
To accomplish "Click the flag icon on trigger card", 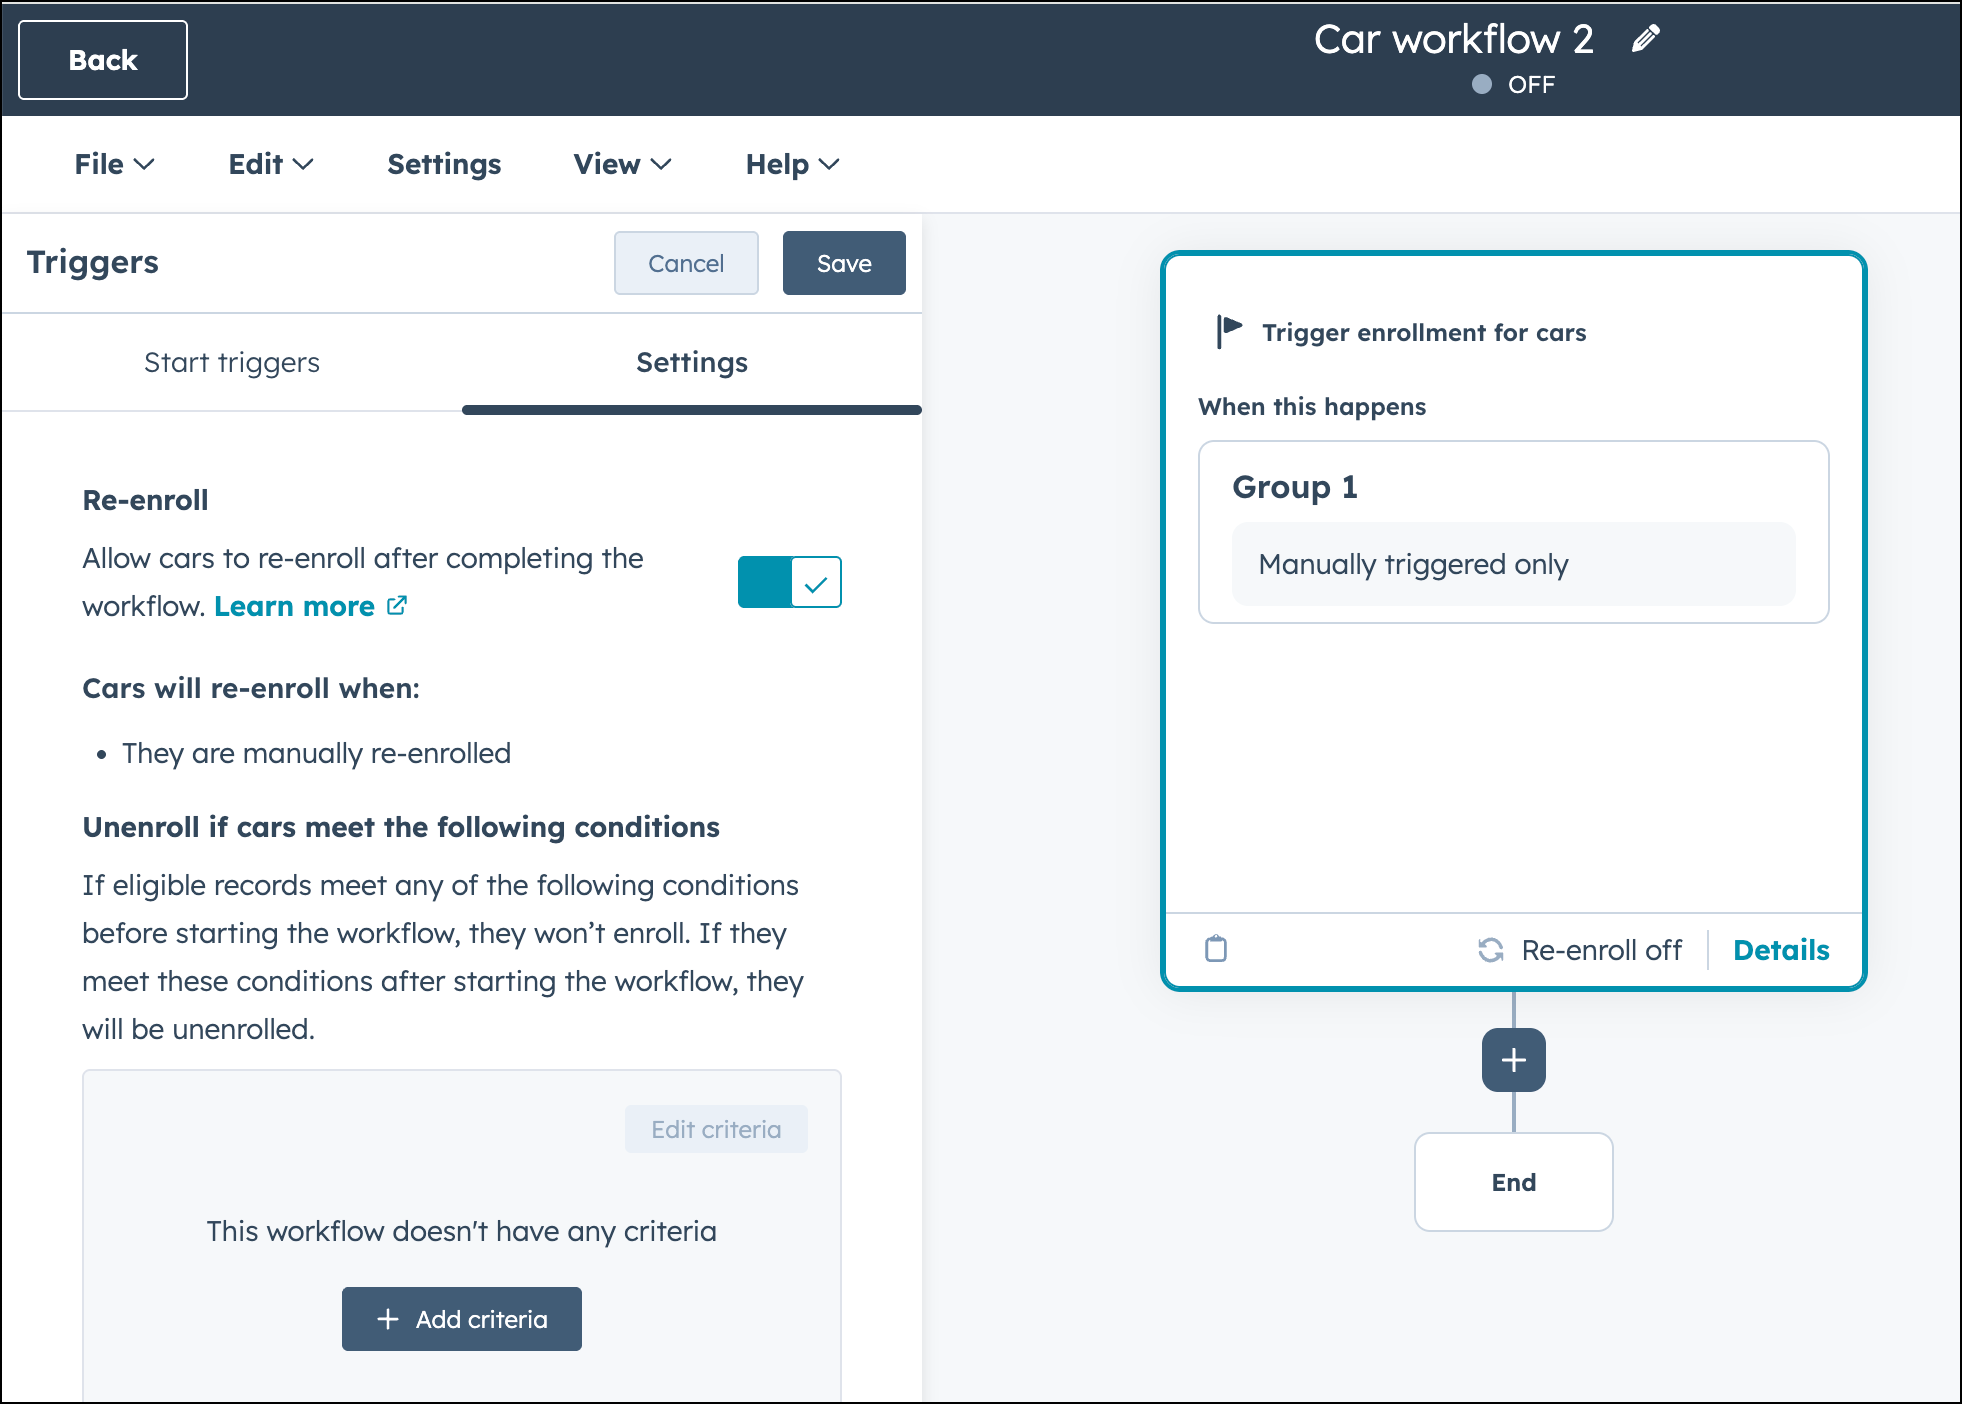I will pos(1229,331).
